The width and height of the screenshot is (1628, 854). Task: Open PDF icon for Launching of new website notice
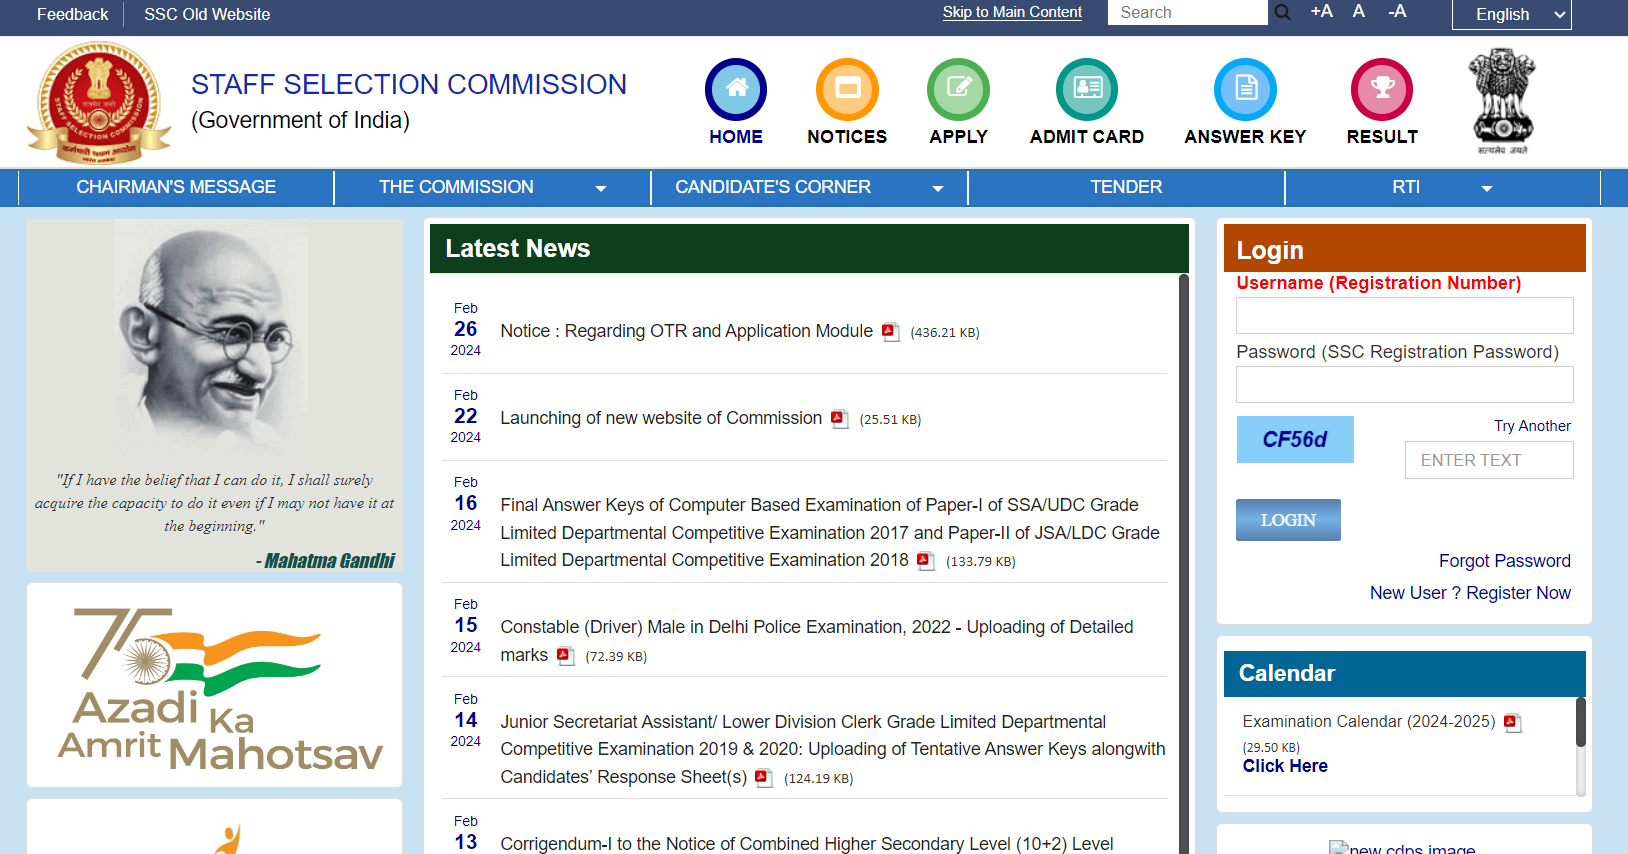pos(839,419)
